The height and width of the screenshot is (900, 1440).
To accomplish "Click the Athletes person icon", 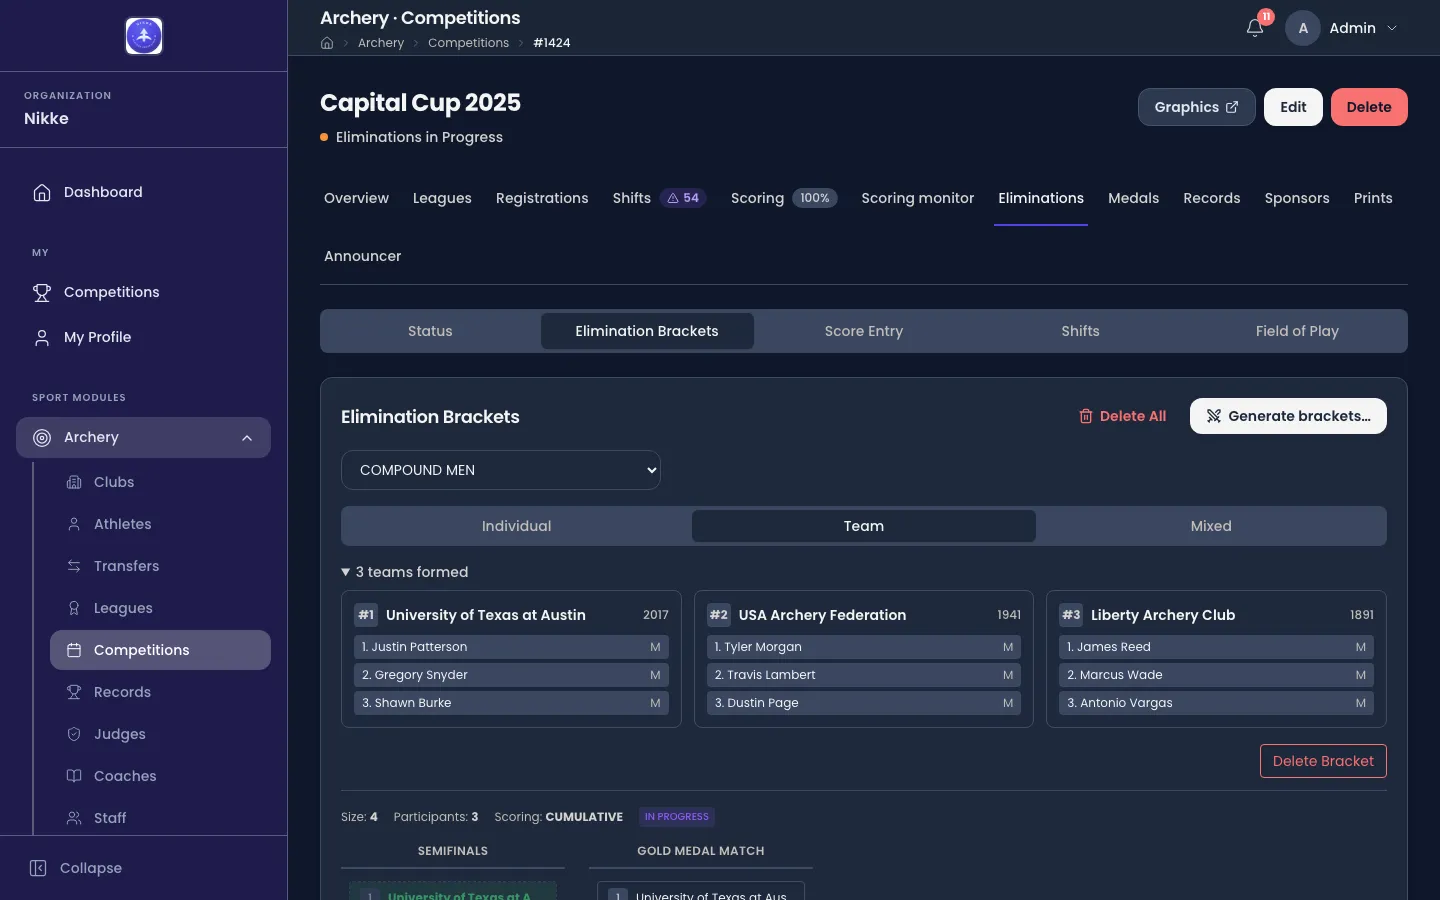I will [x=74, y=524].
